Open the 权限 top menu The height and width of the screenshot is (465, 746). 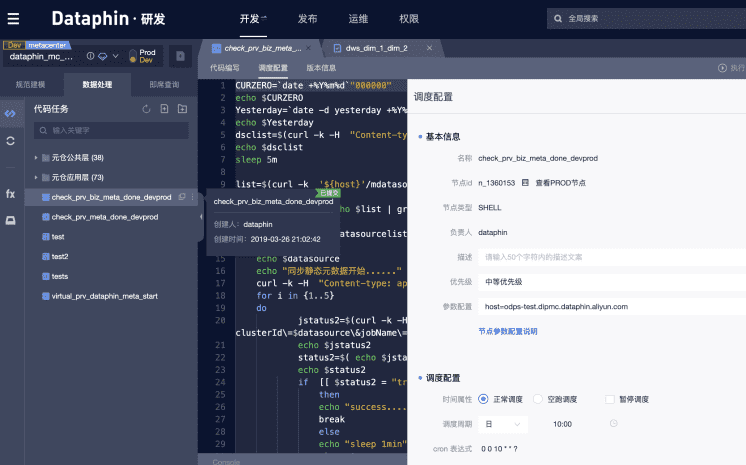(409, 19)
